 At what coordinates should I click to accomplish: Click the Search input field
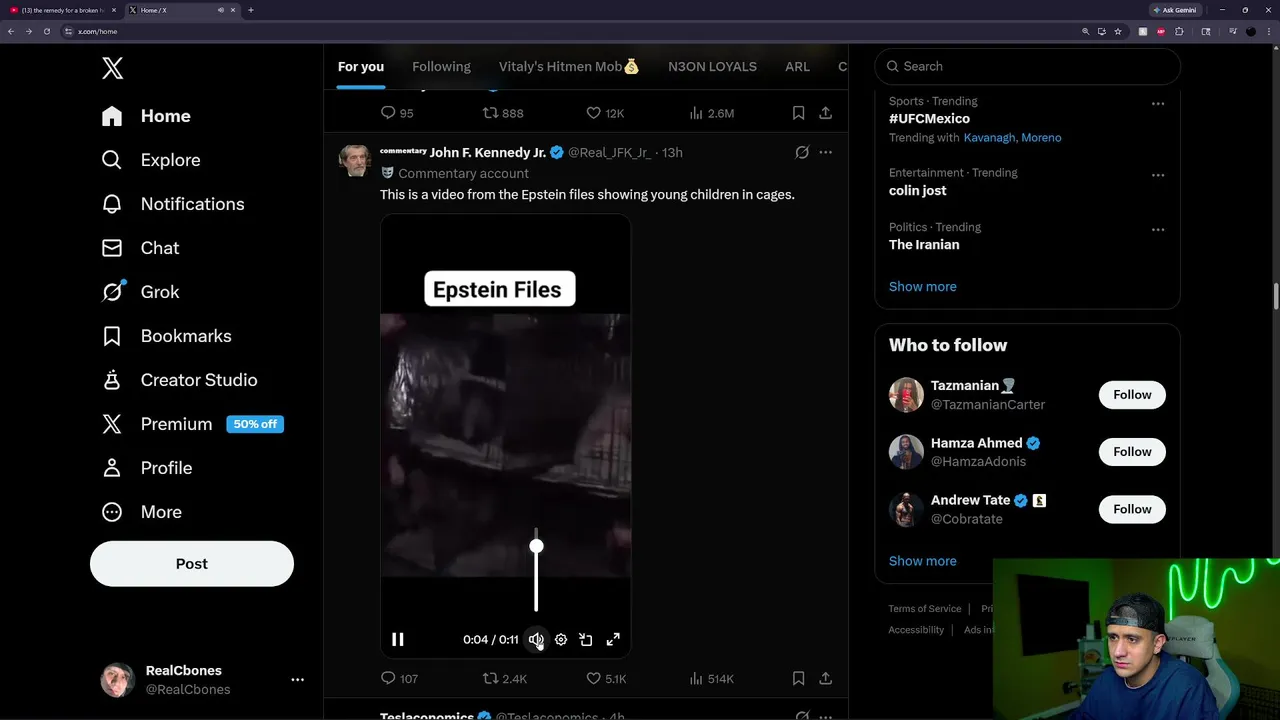[1028, 66]
